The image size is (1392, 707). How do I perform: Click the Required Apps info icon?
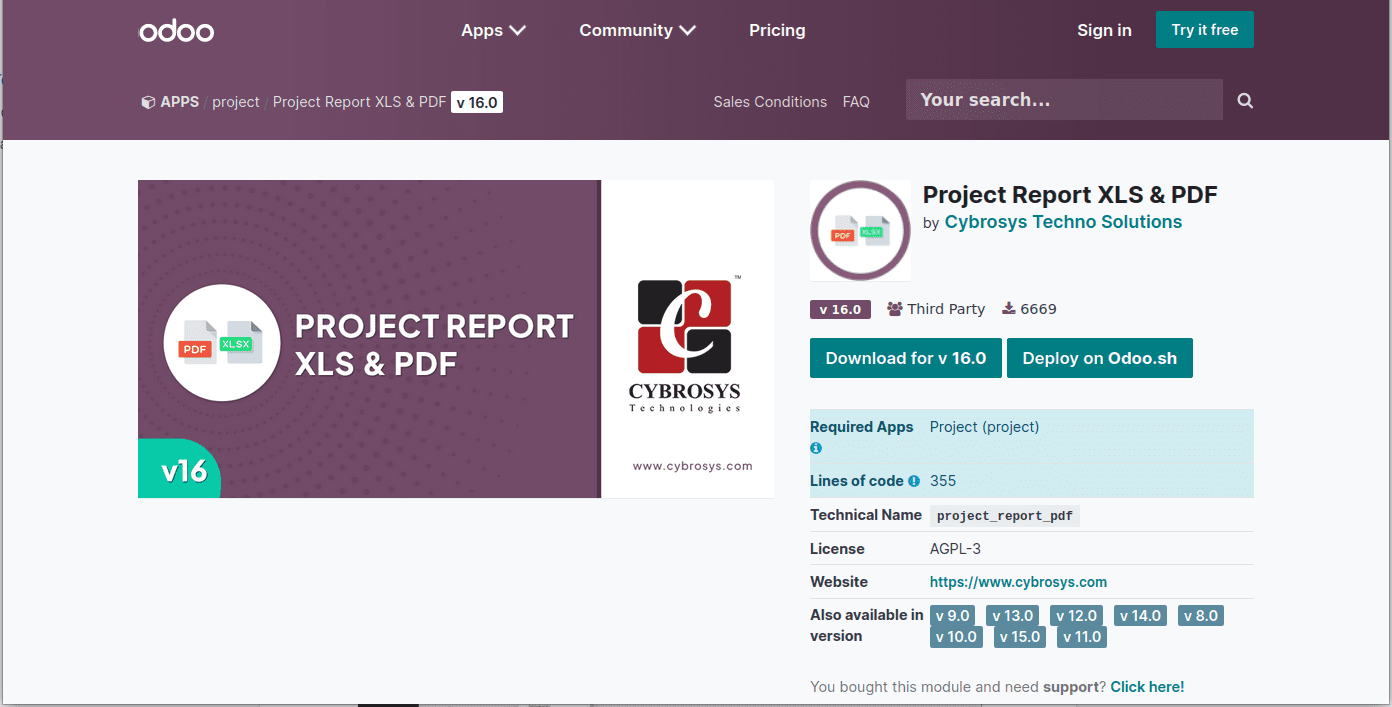816,448
